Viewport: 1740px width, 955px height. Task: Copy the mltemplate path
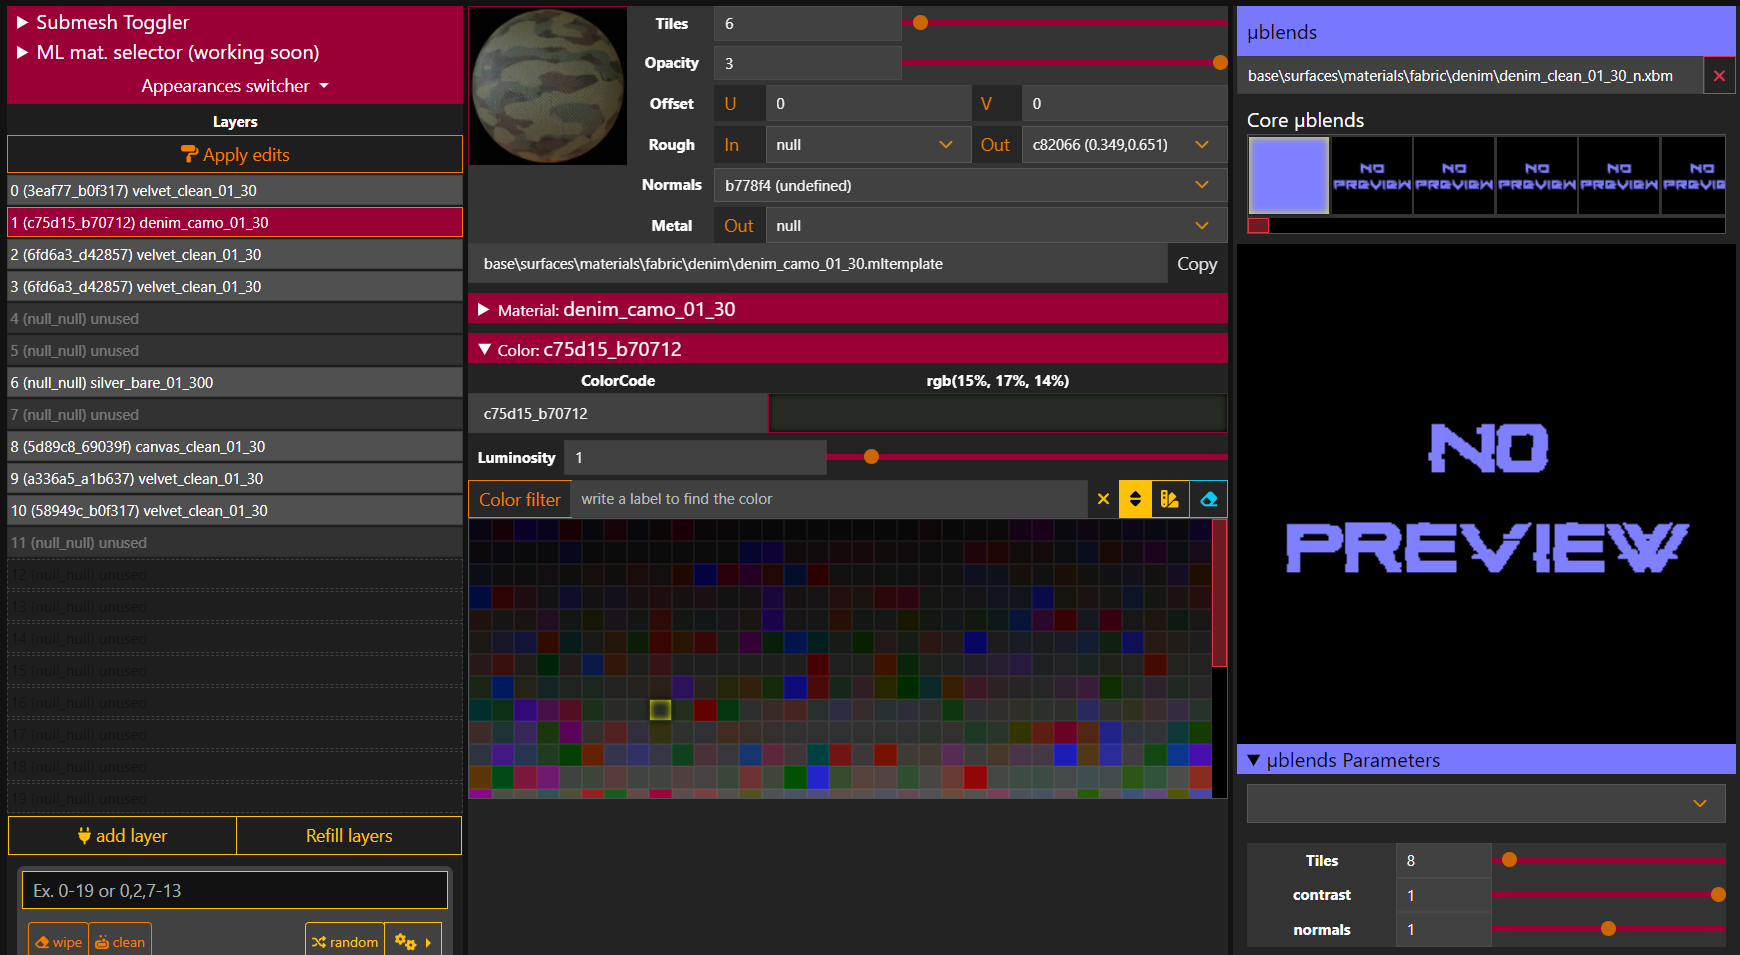click(1196, 264)
